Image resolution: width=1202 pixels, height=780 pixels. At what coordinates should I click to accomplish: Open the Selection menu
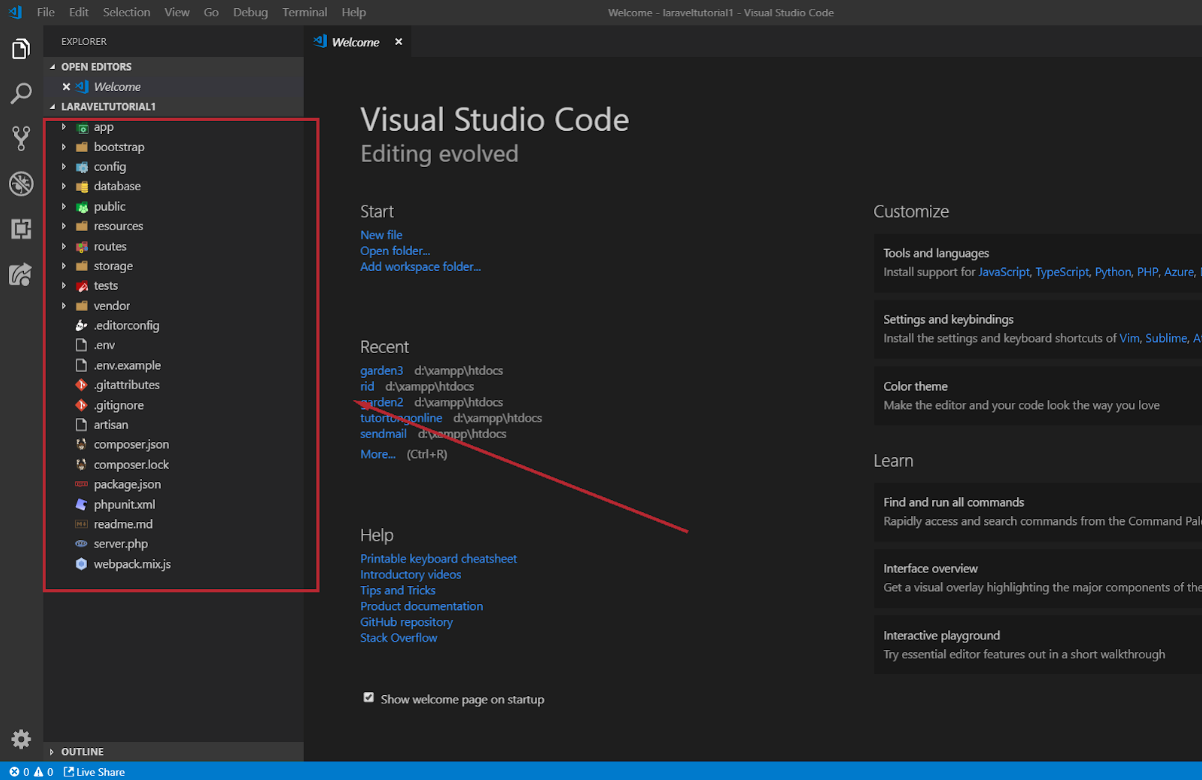tap(126, 12)
